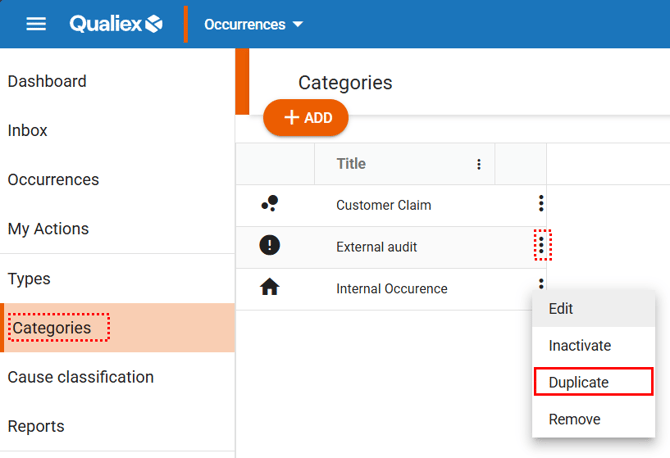Navigate to Cause classification page
Screen dimensions: 670x458
(81, 377)
